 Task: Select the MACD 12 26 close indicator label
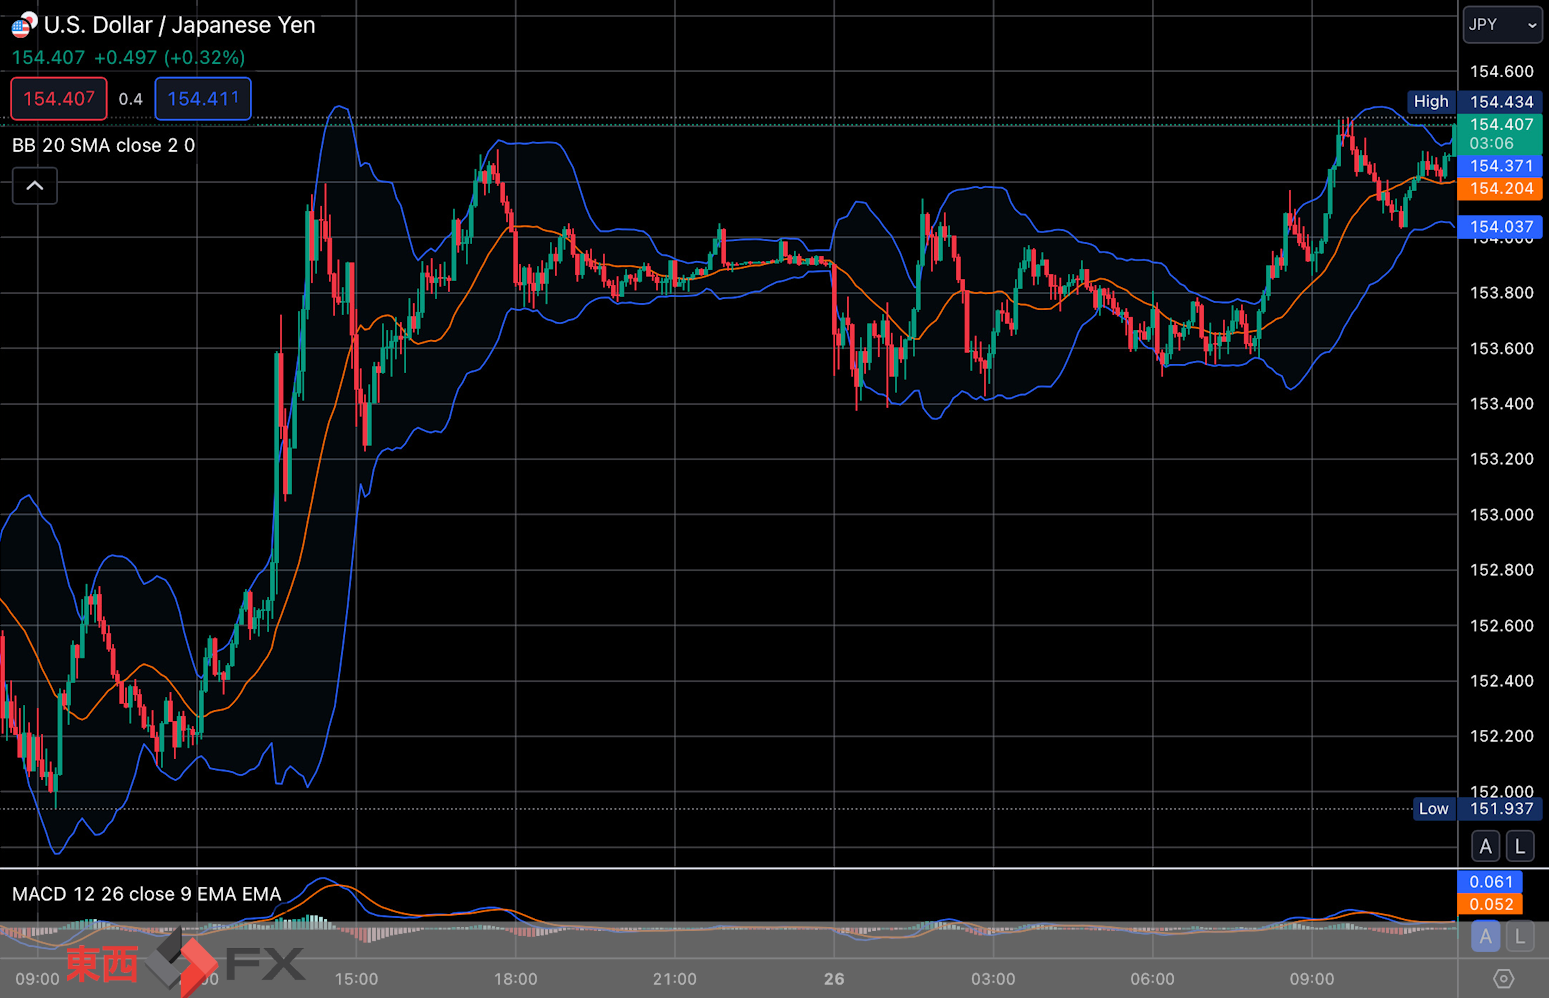[x=146, y=894]
